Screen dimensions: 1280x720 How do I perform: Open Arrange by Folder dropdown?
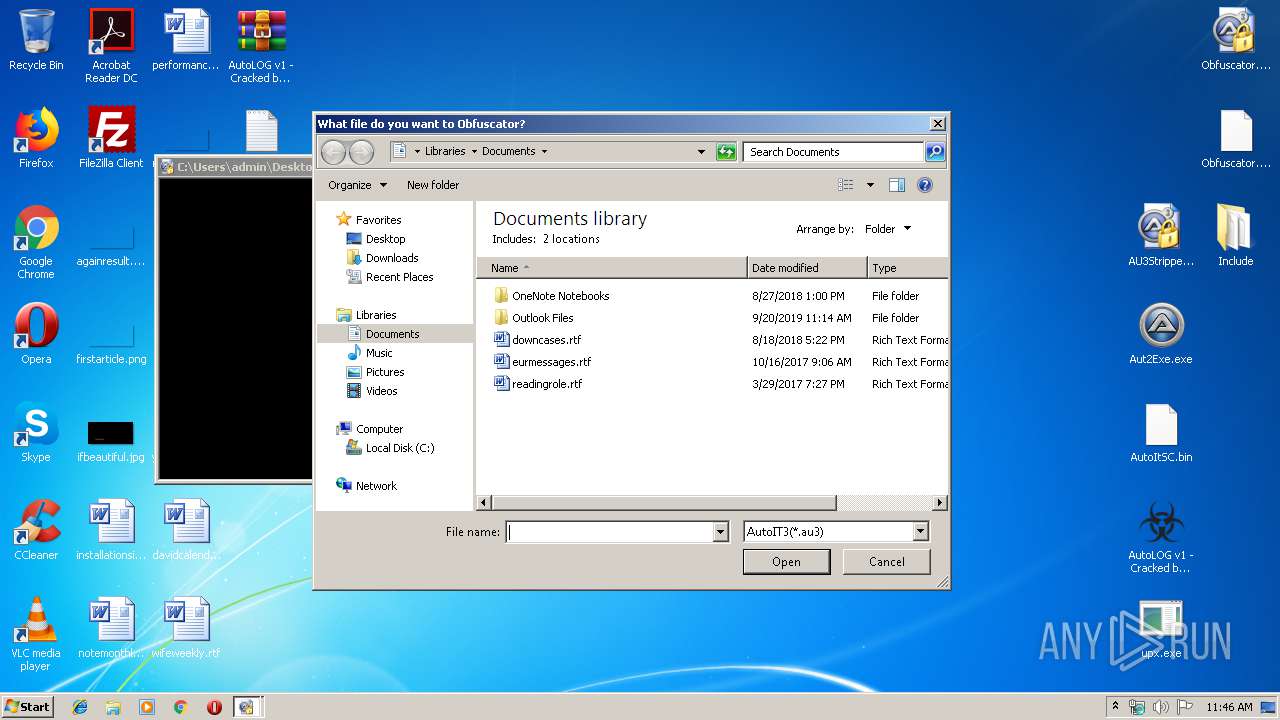(888, 229)
